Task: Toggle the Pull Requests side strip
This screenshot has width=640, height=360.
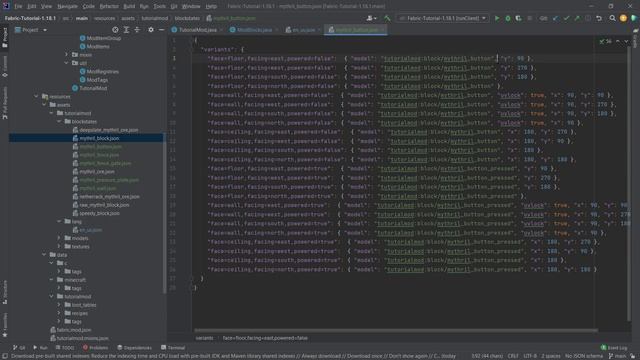Action: 5,103
